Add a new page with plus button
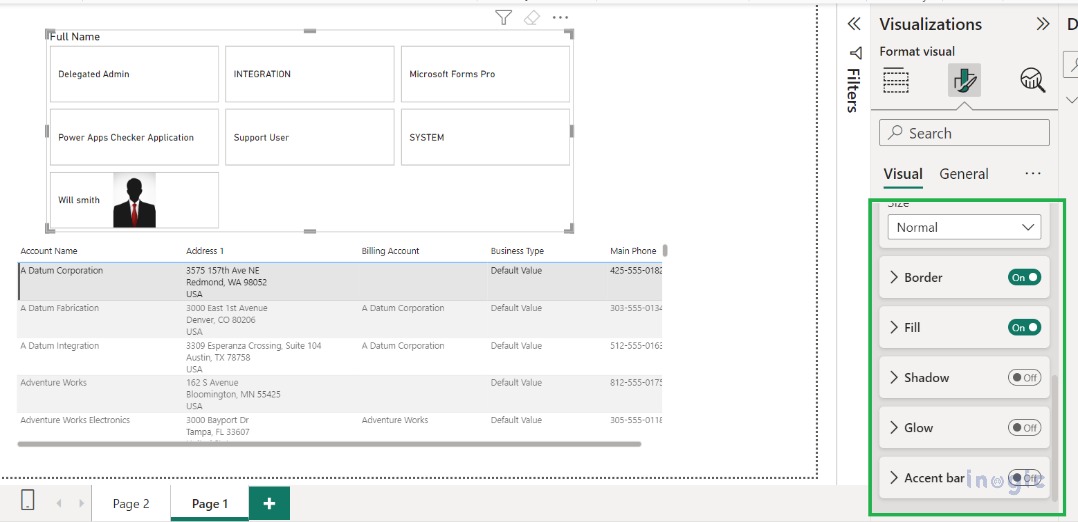 (269, 504)
